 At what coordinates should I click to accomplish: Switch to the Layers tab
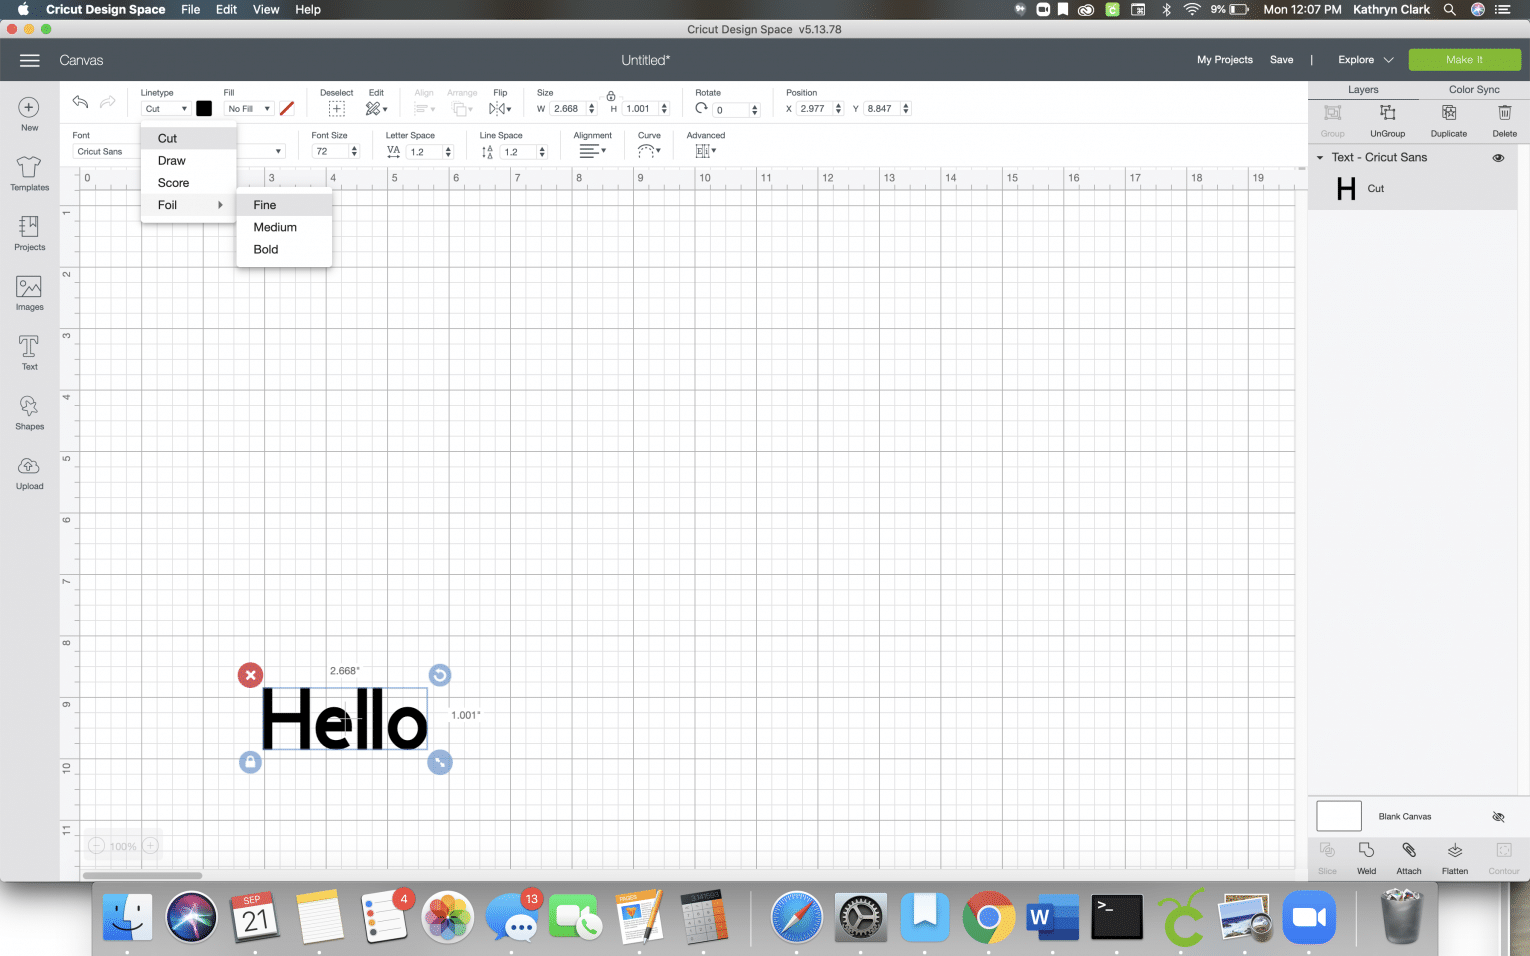click(1363, 89)
